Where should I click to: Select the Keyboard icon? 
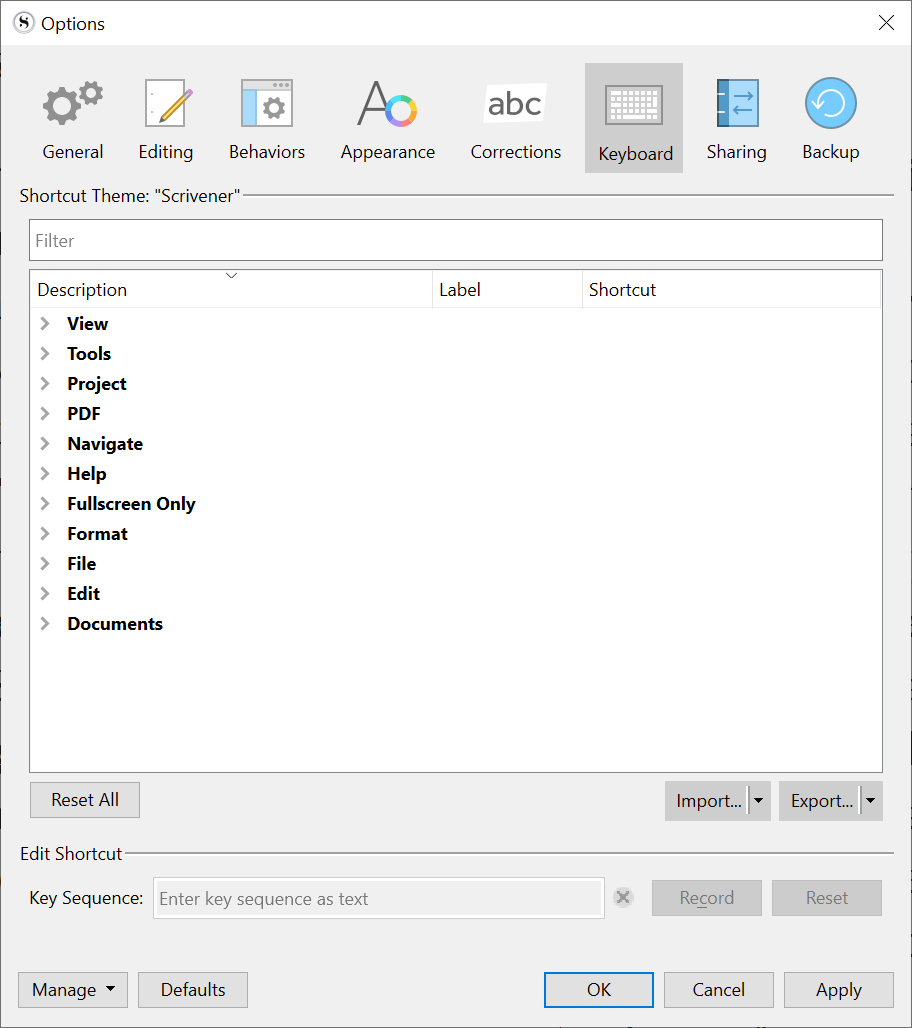[634, 118]
